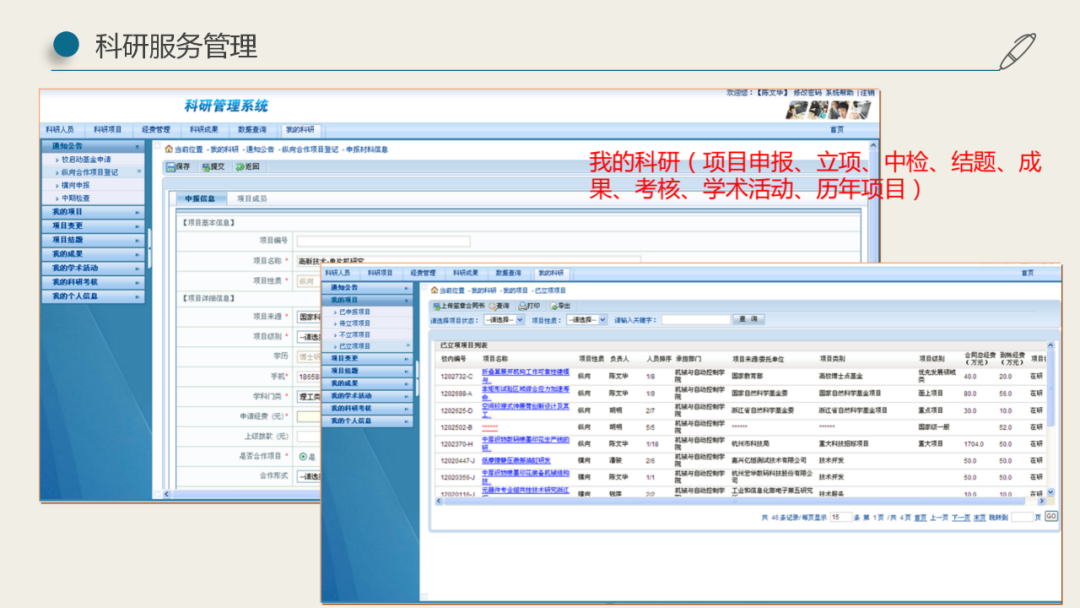This screenshot has height=608, width=1080.
Task: Select 待立项项目 in front window sidebar
Action: [355, 324]
